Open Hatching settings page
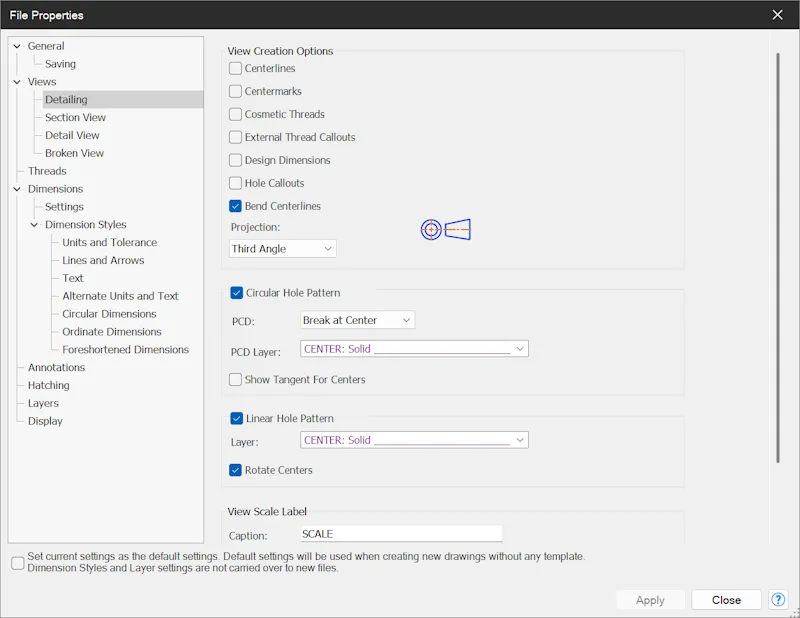800x618 pixels. coord(48,385)
